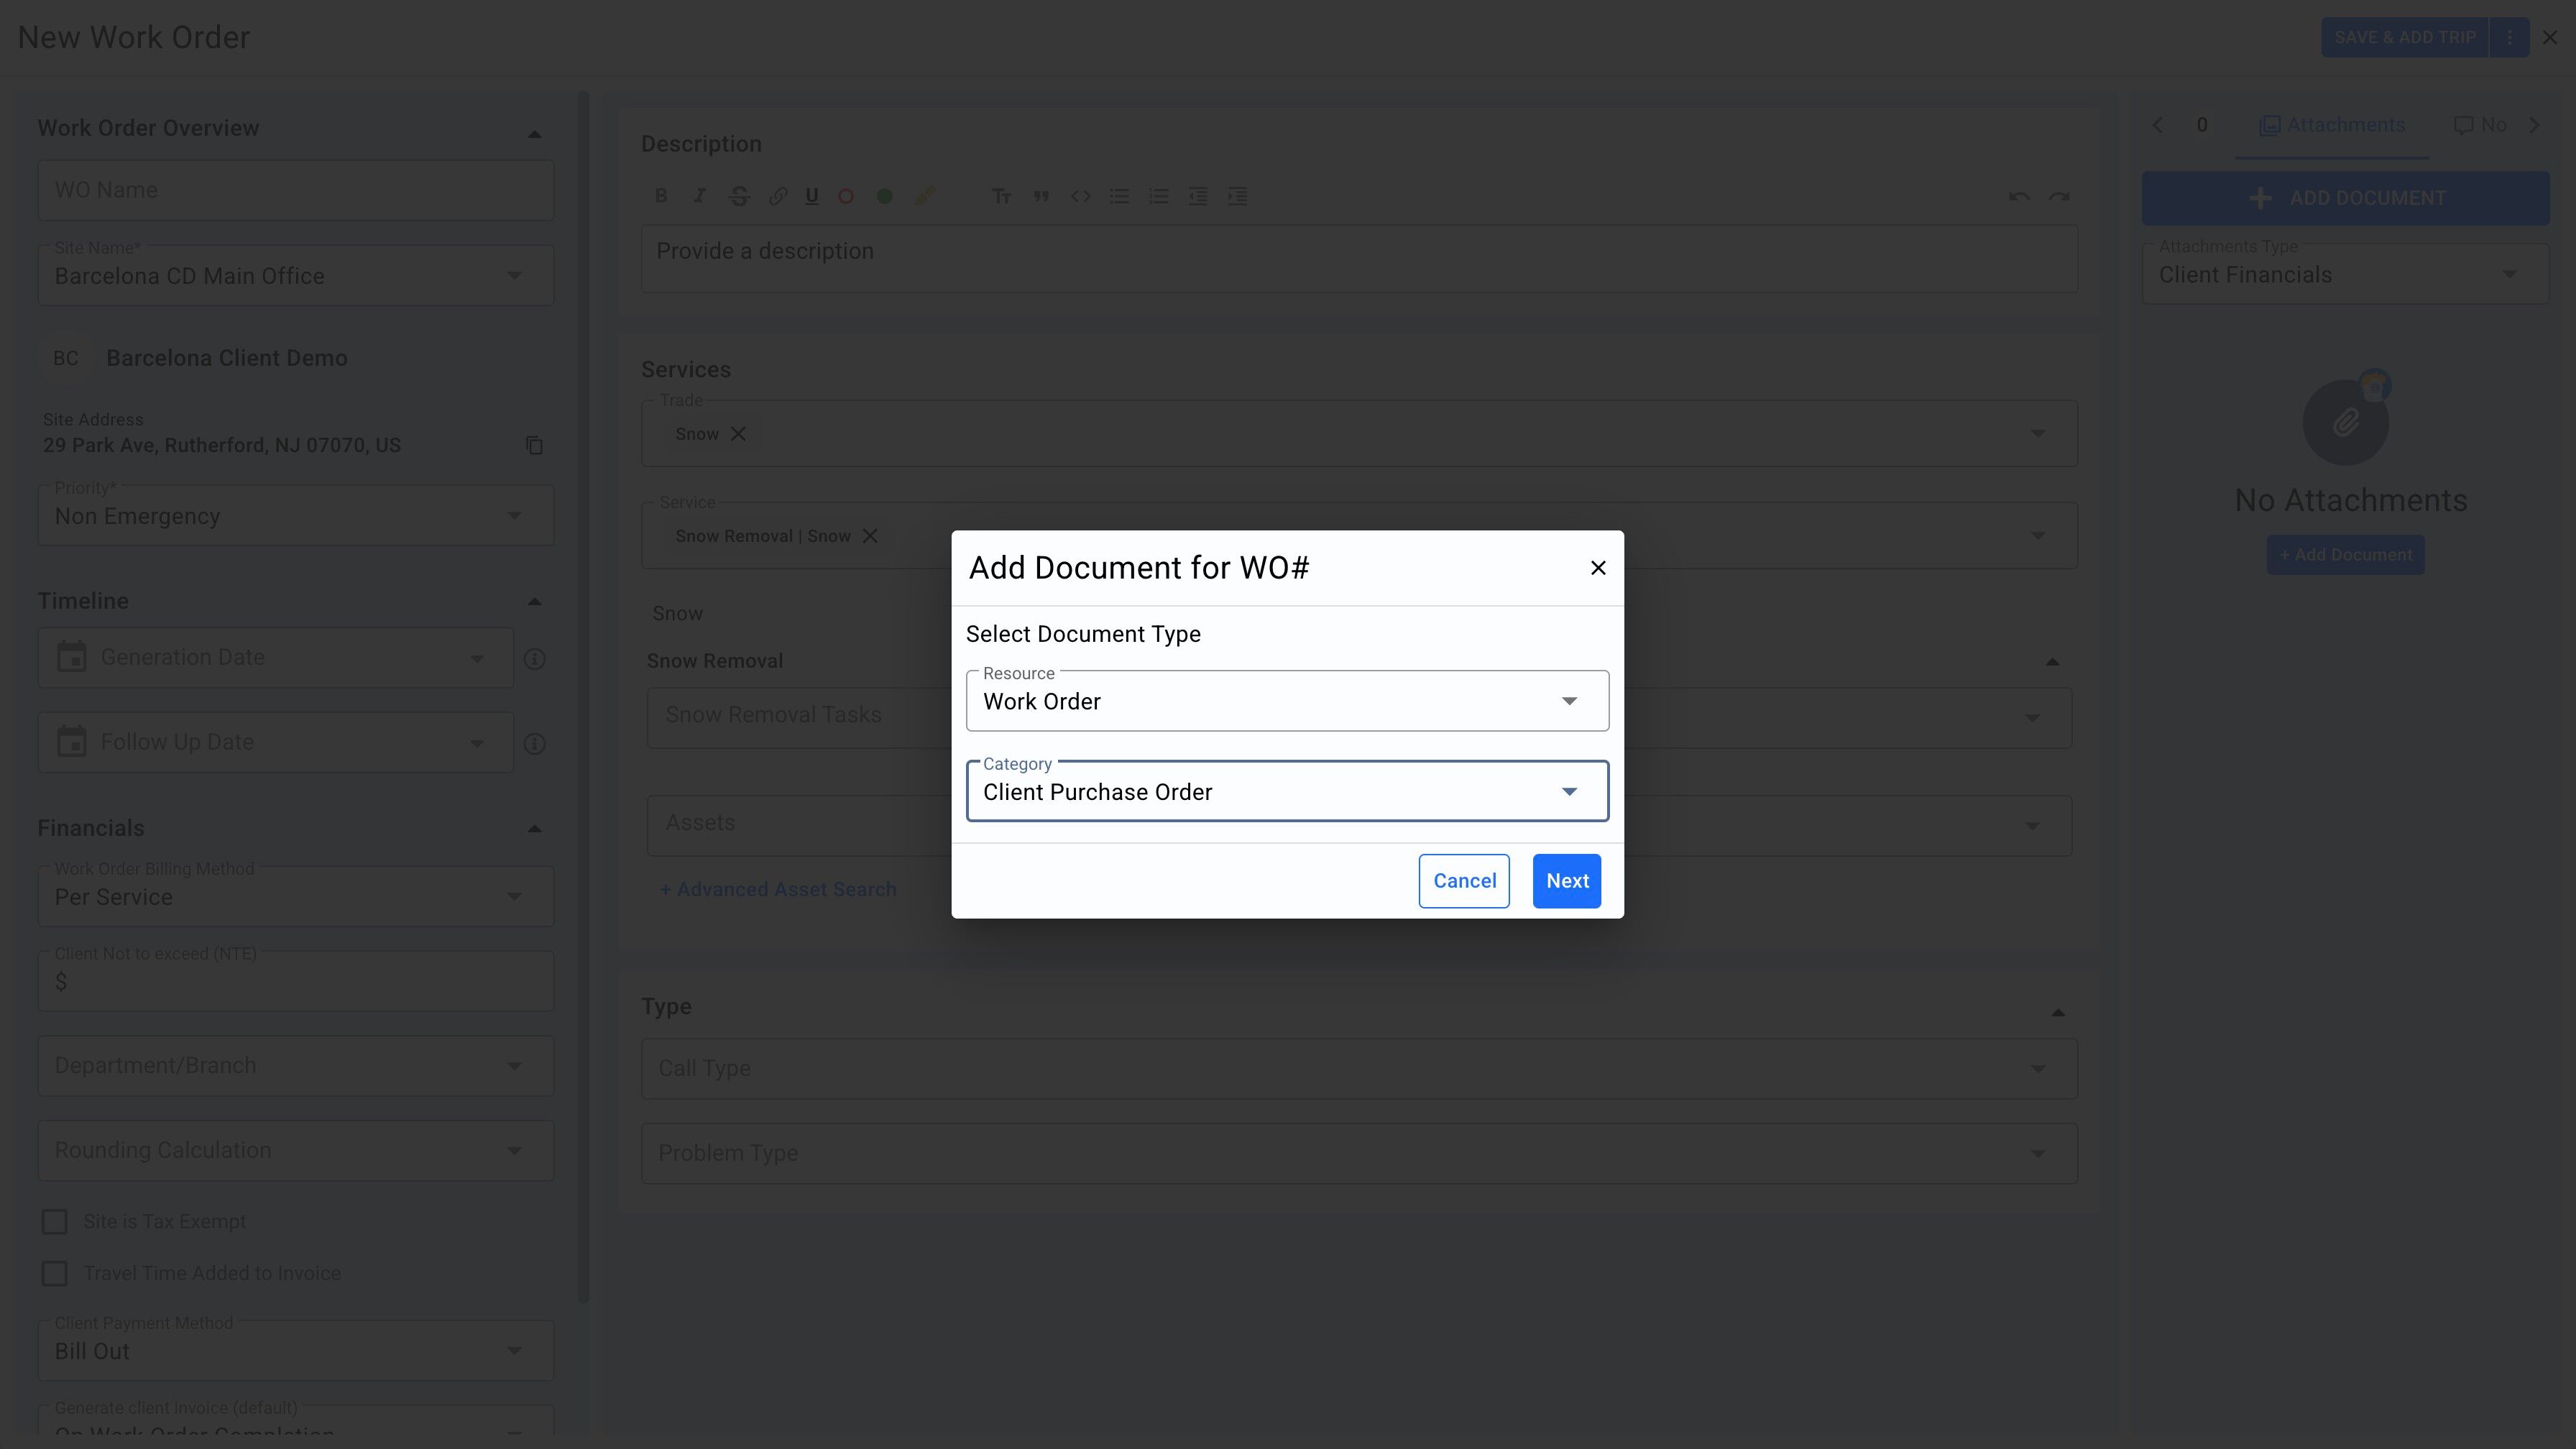2576x1449 pixels.
Task: Click the insert link icon
Action: click(x=777, y=197)
